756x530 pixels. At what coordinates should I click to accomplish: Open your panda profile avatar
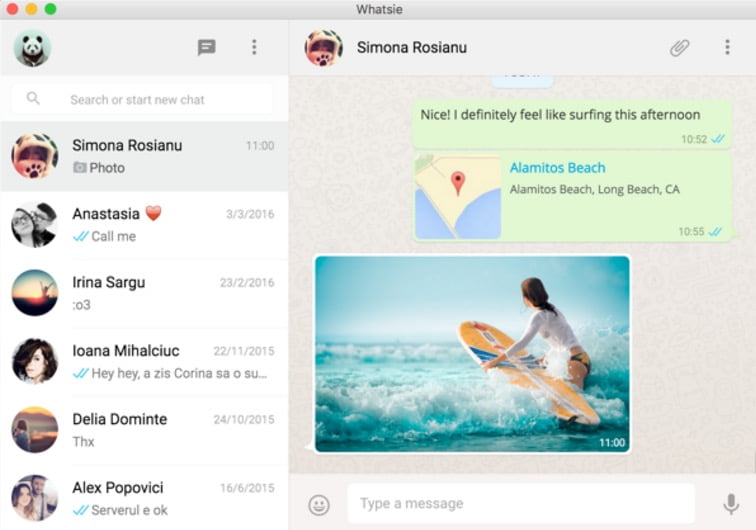pos(32,47)
